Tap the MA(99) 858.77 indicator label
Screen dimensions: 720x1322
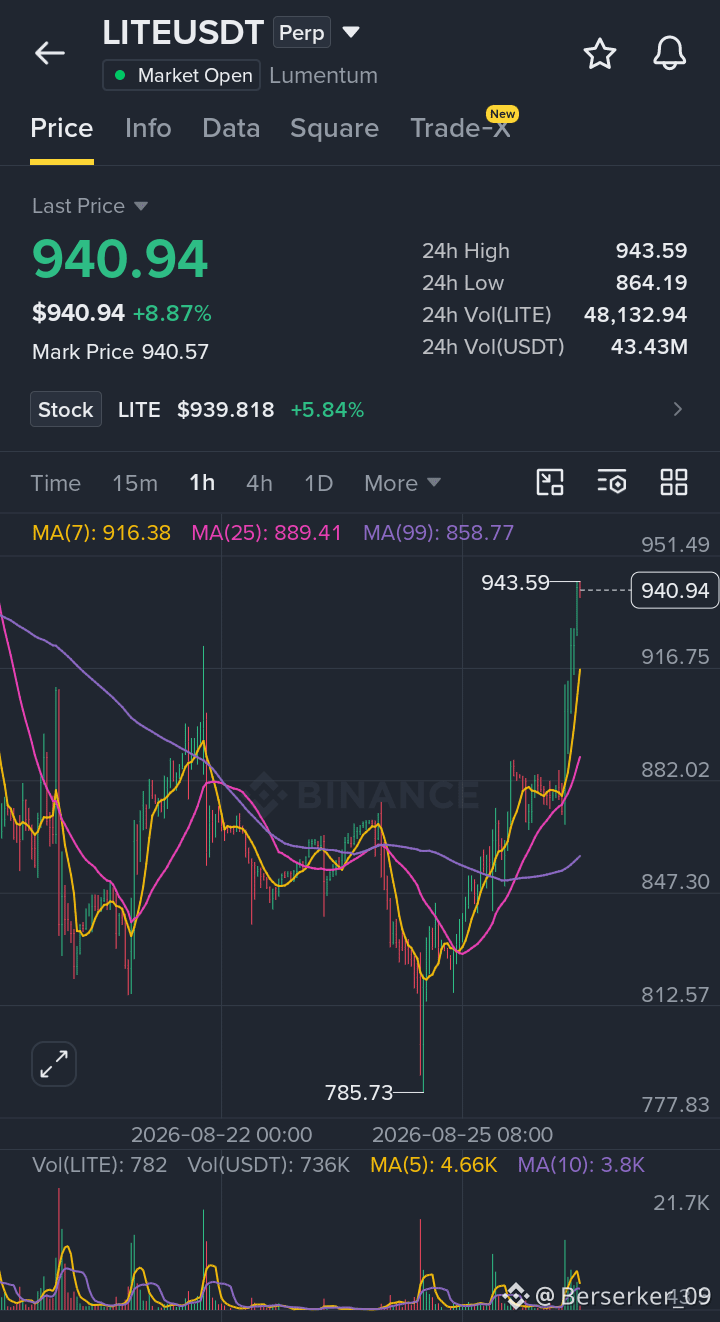click(438, 533)
